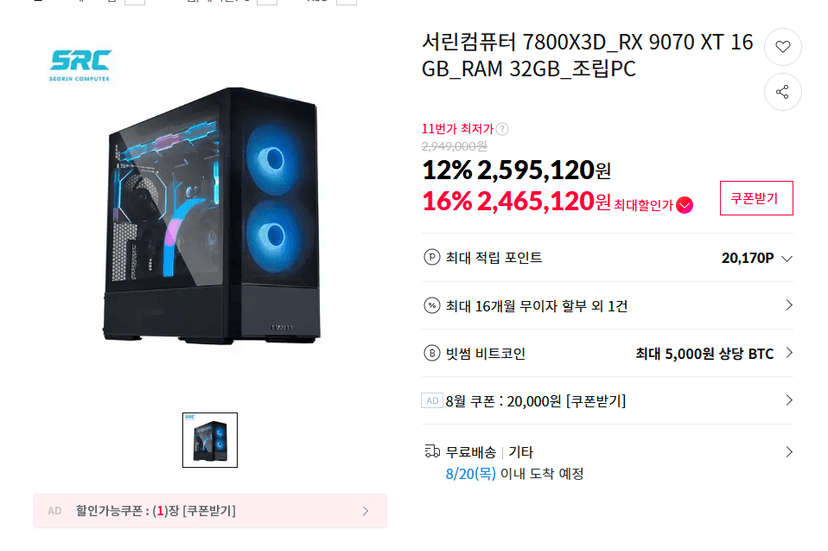Click the delivery truck icon

(x=432, y=451)
